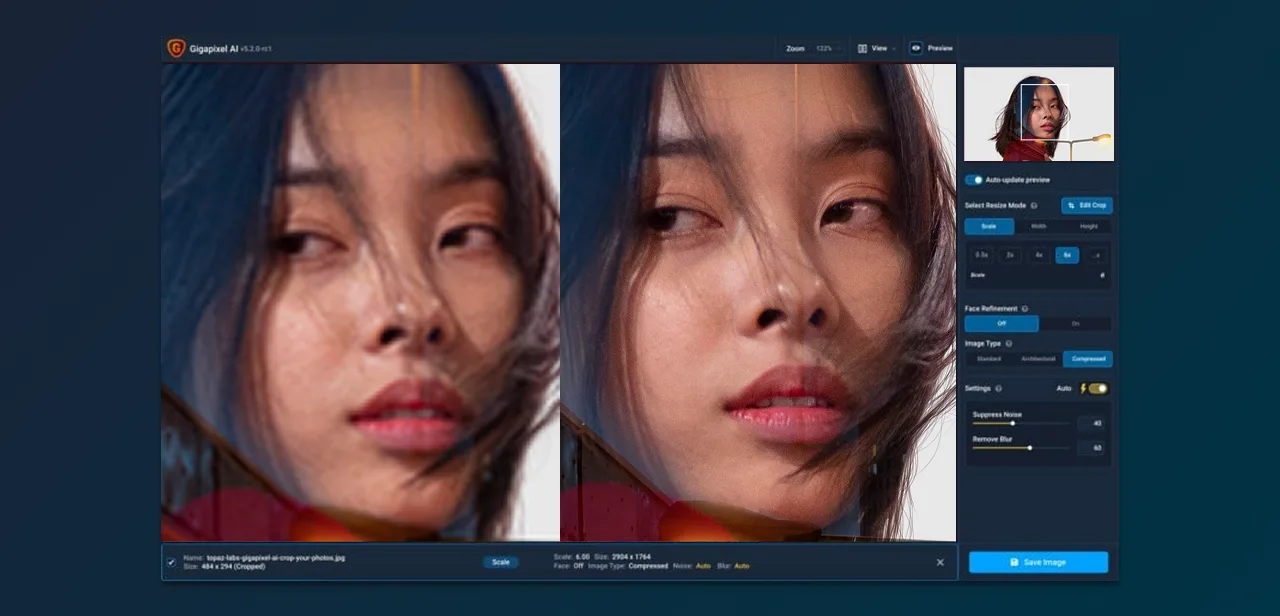
Task: Click the original preview pane
Action: [x=360, y=302]
